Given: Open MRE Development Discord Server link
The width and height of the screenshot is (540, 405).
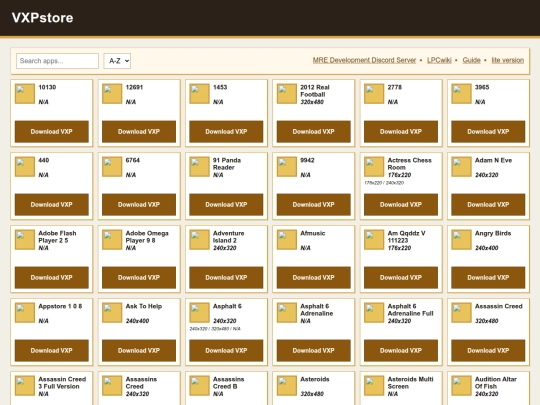Looking at the screenshot, I should [364, 60].
